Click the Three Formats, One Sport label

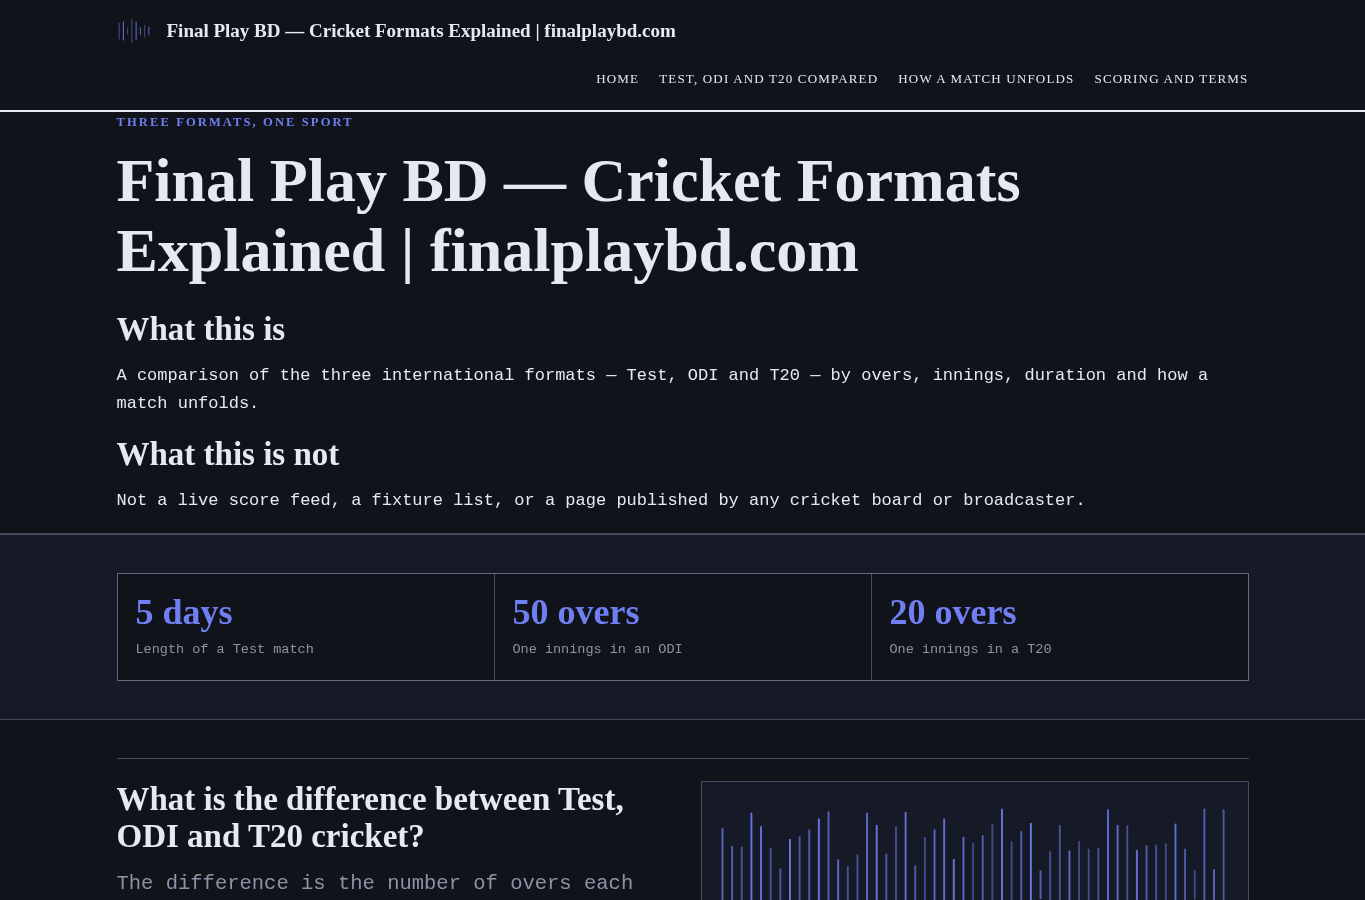tap(235, 122)
